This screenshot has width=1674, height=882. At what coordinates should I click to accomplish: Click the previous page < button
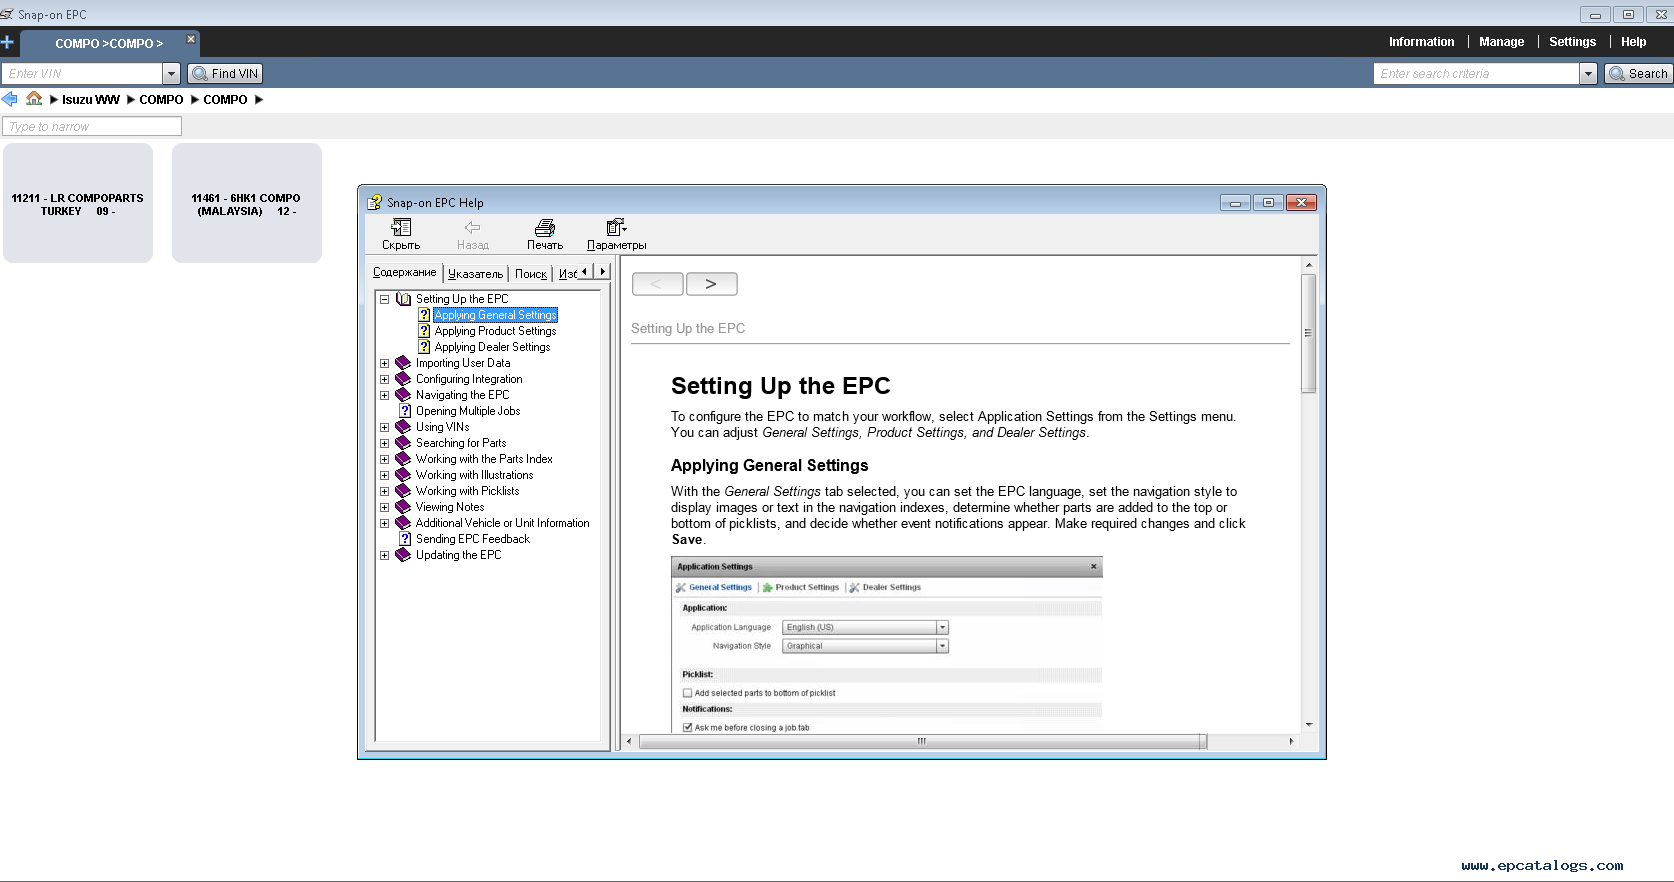[x=657, y=284]
